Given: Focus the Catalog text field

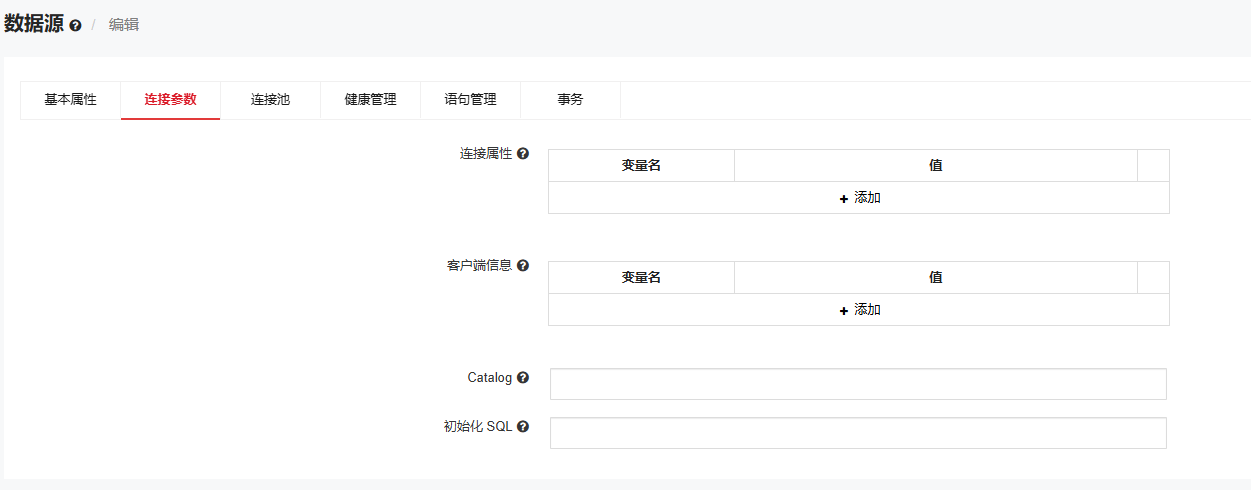Looking at the screenshot, I should [x=858, y=384].
